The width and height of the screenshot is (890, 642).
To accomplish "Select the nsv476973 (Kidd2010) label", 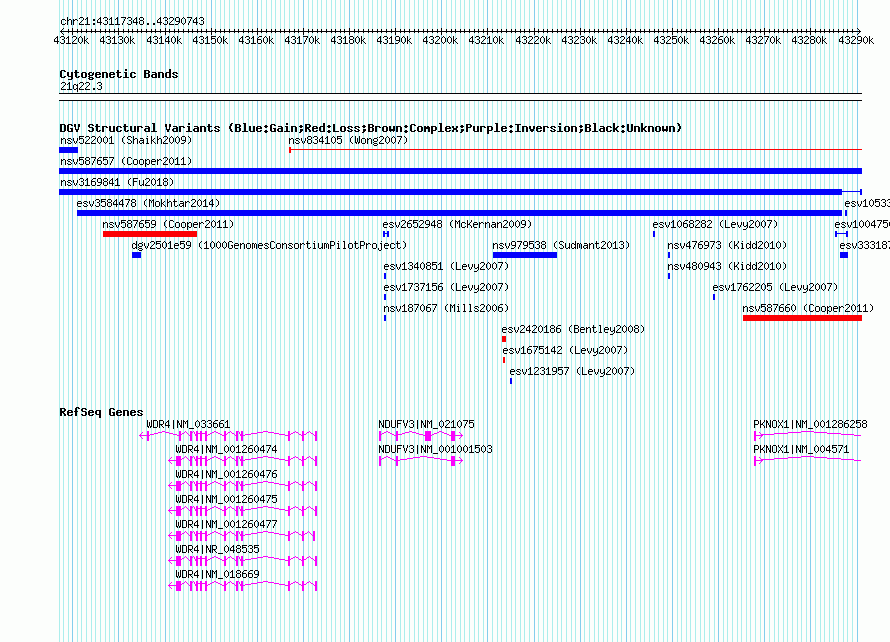I will point(727,245).
